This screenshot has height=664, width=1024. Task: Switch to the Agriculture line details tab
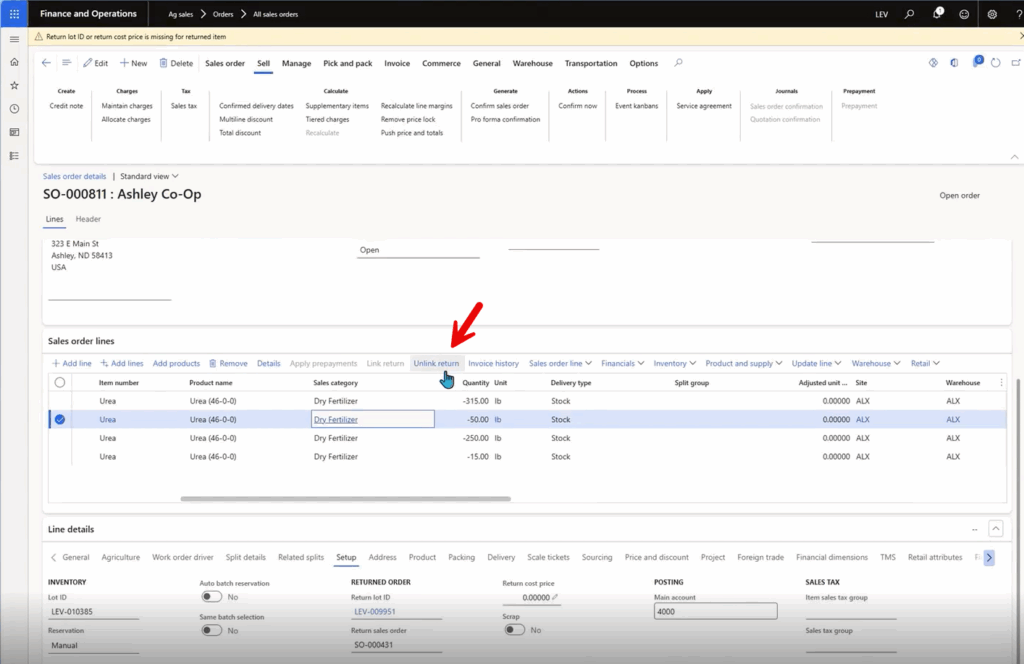pyautogui.click(x=121, y=558)
